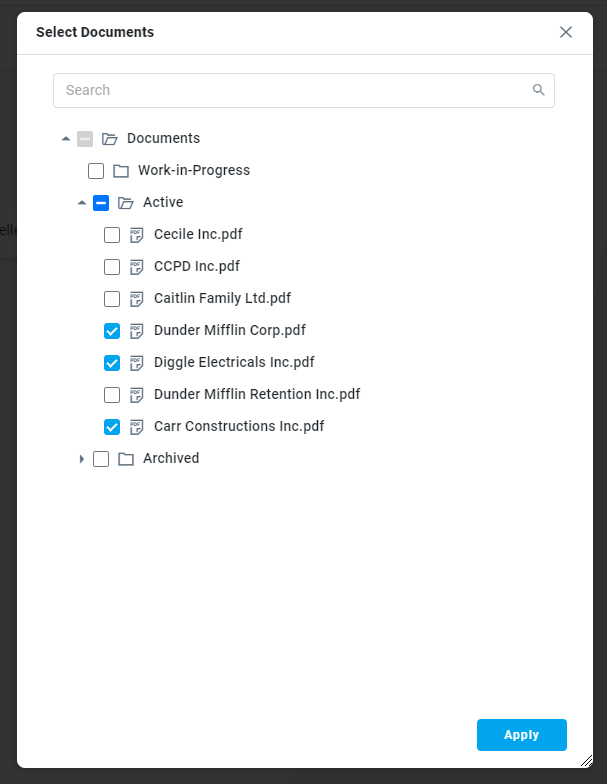Click the PDF icon for Caitlin Family Ltd.pdf

pyautogui.click(x=137, y=299)
